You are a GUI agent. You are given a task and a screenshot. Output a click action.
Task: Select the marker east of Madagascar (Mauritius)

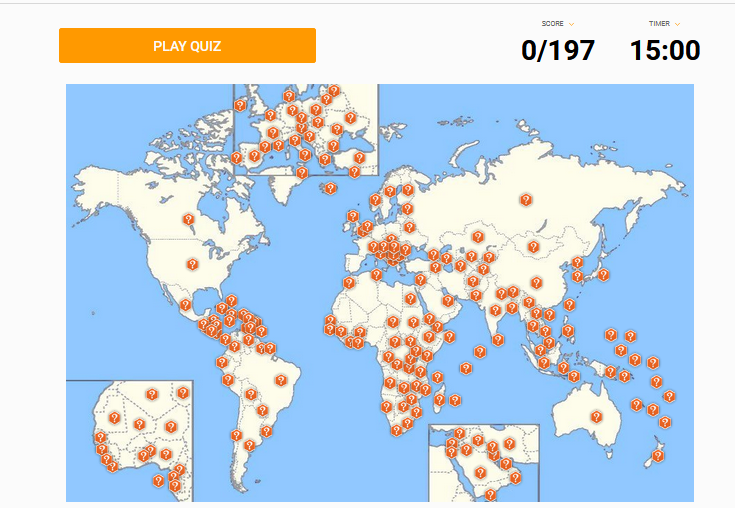[x=455, y=400]
